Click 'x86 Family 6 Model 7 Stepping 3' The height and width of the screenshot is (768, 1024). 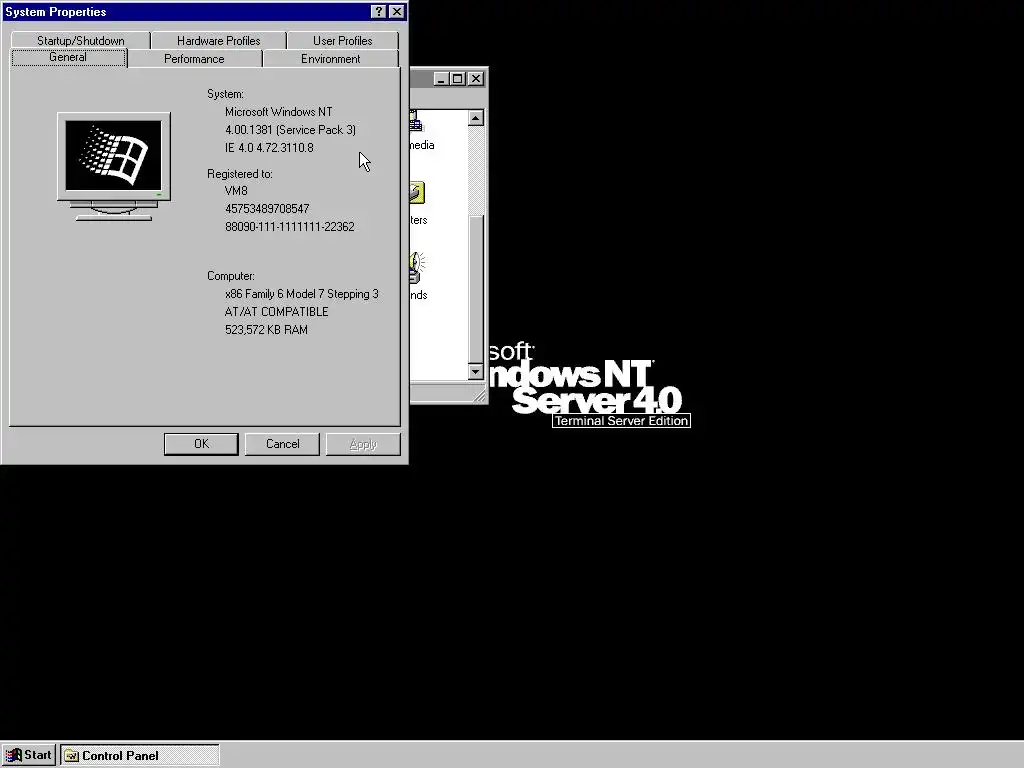click(302, 294)
